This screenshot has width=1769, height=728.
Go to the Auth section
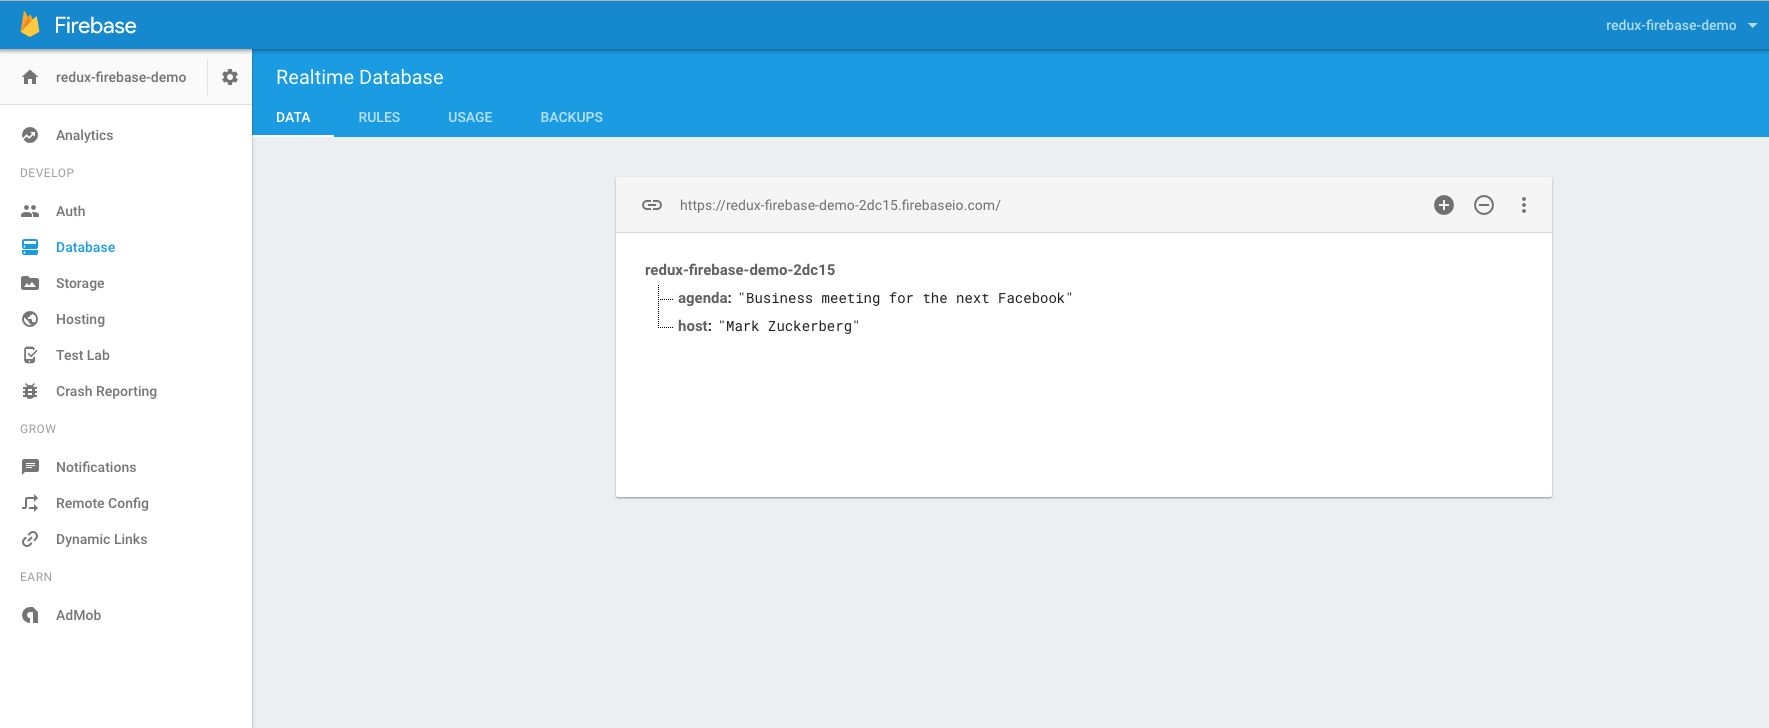click(x=70, y=211)
